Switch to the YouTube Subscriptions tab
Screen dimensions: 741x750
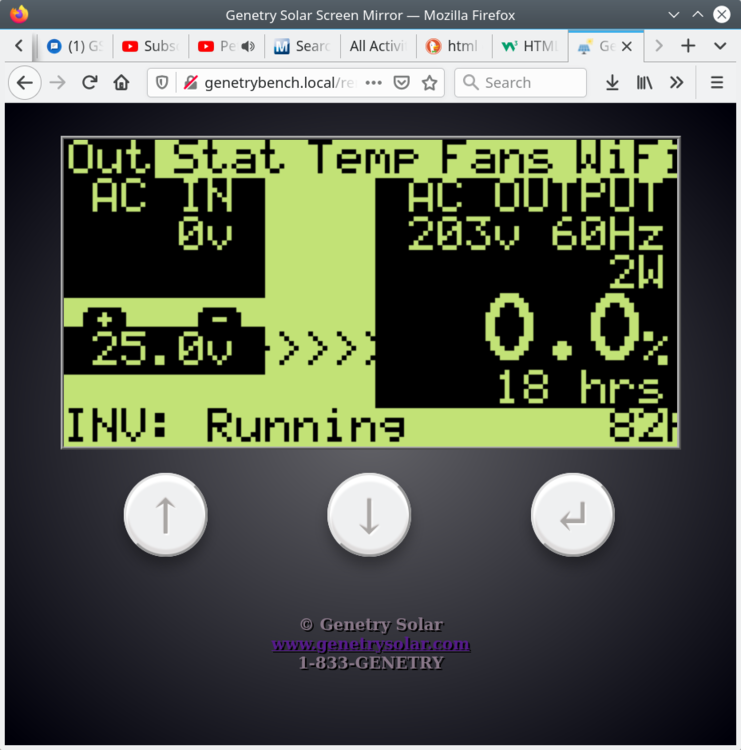[150, 46]
